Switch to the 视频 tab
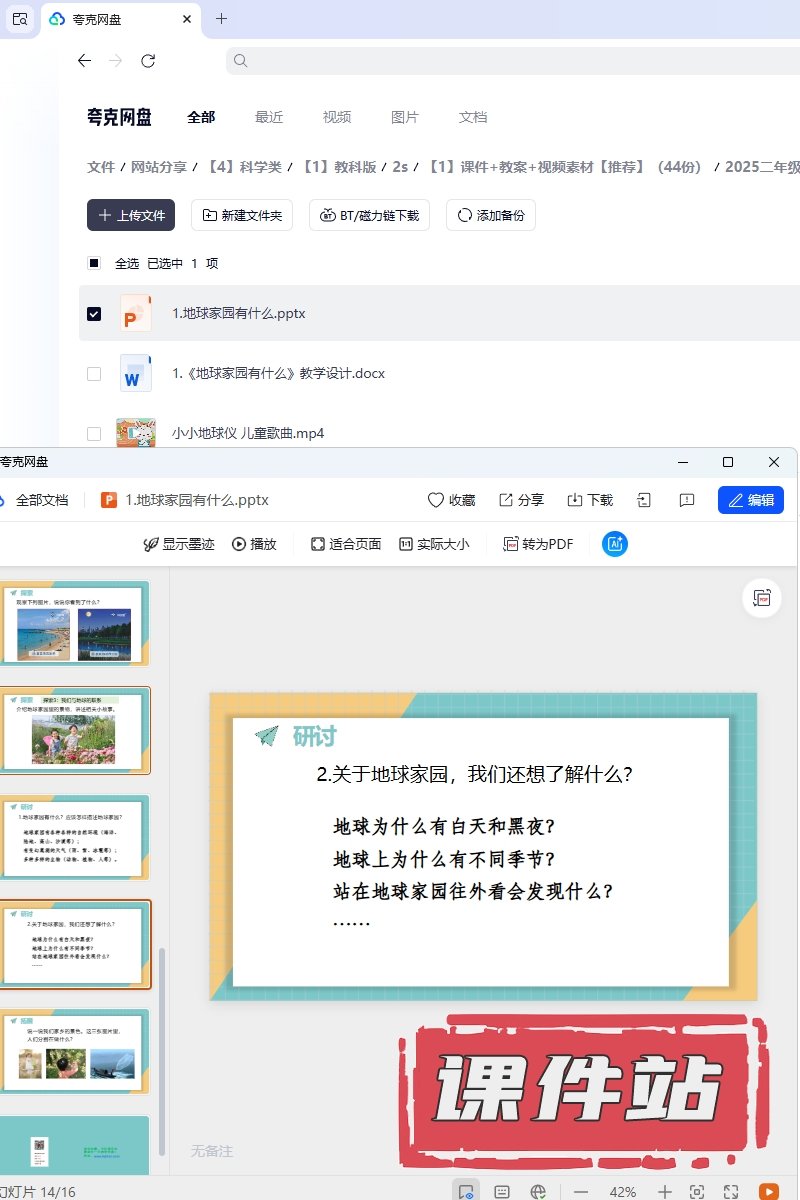 tap(337, 117)
